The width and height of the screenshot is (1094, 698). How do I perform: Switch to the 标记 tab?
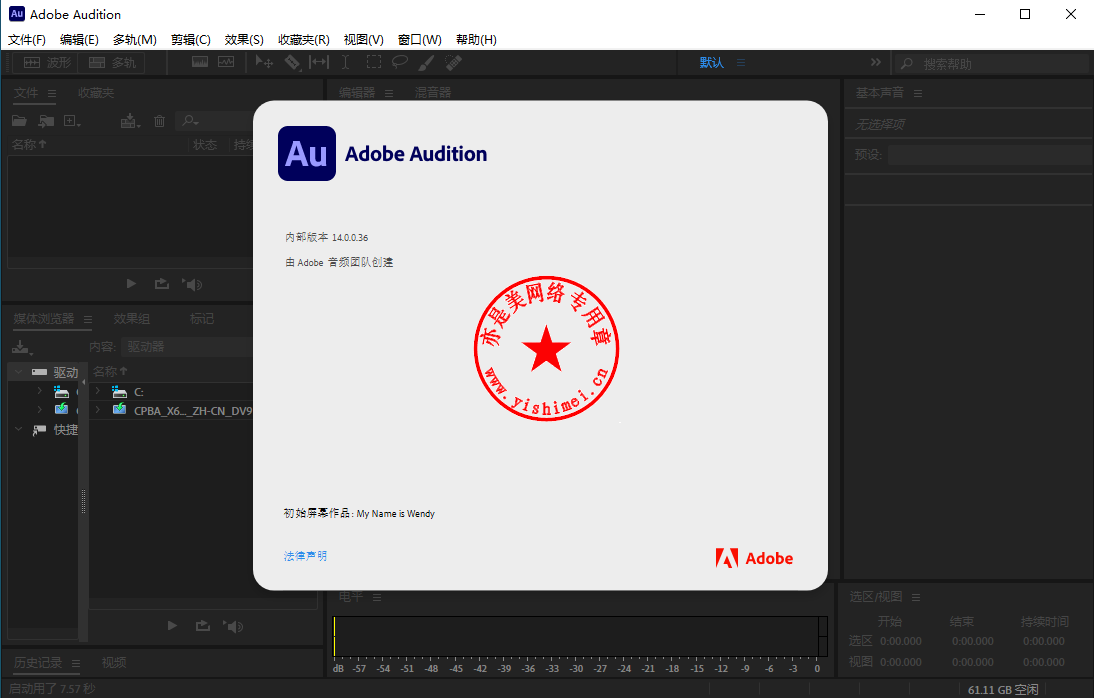pyautogui.click(x=202, y=319)
